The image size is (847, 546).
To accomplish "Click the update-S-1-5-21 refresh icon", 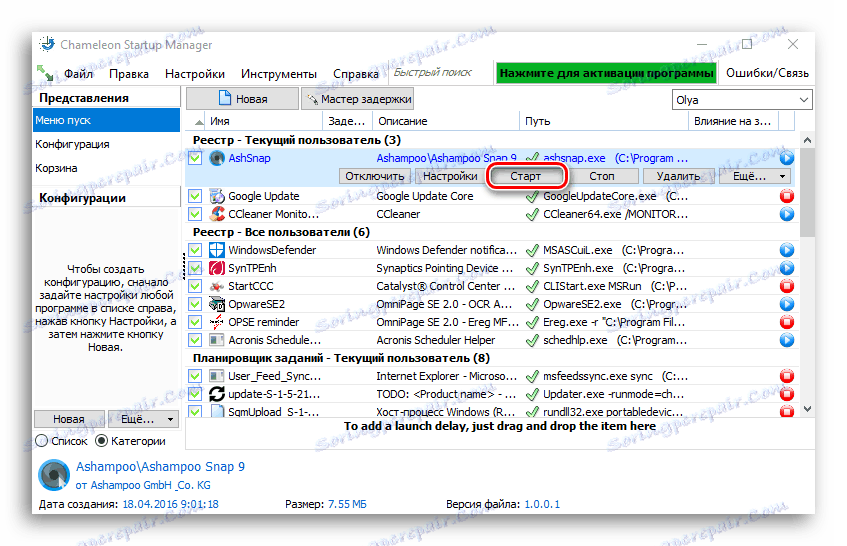I will [217, 394].
